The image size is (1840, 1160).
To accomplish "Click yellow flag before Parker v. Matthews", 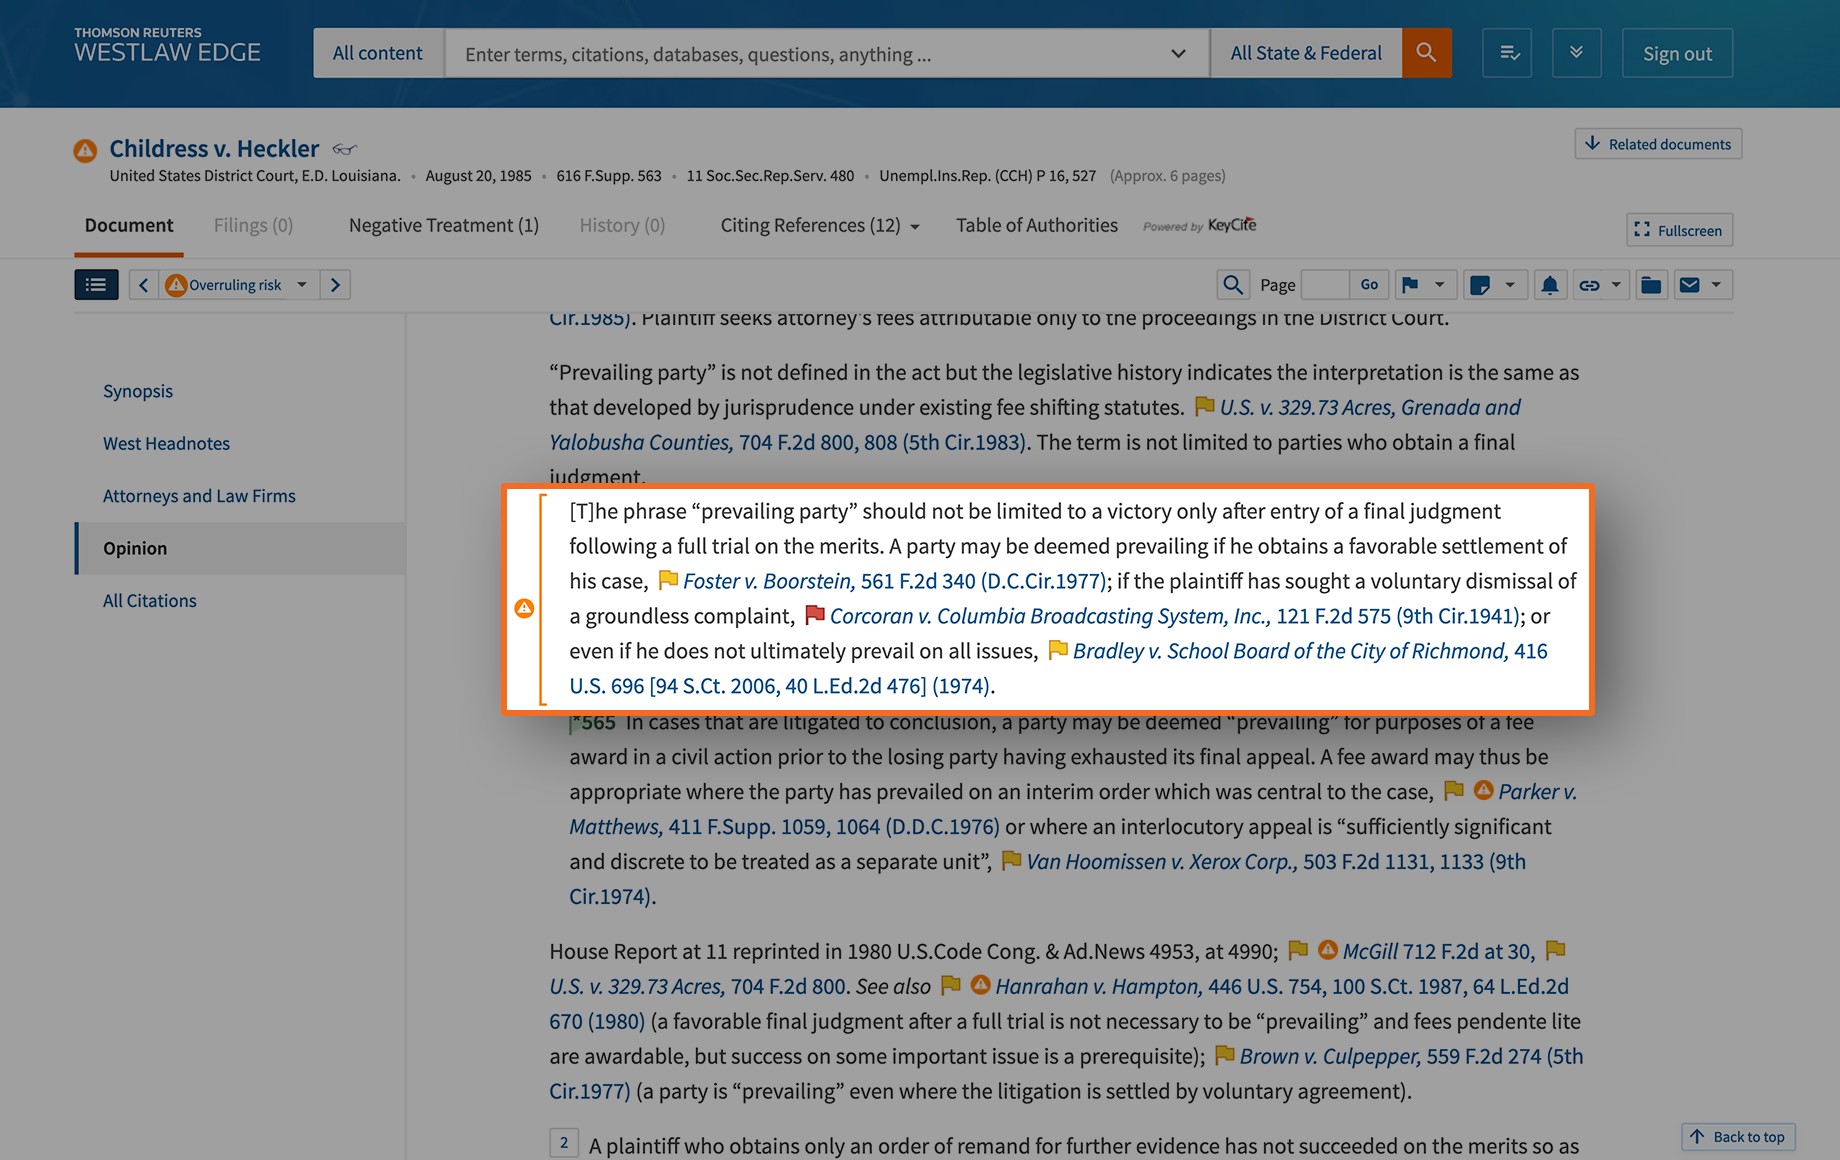I will click(x=1454, y=790).
